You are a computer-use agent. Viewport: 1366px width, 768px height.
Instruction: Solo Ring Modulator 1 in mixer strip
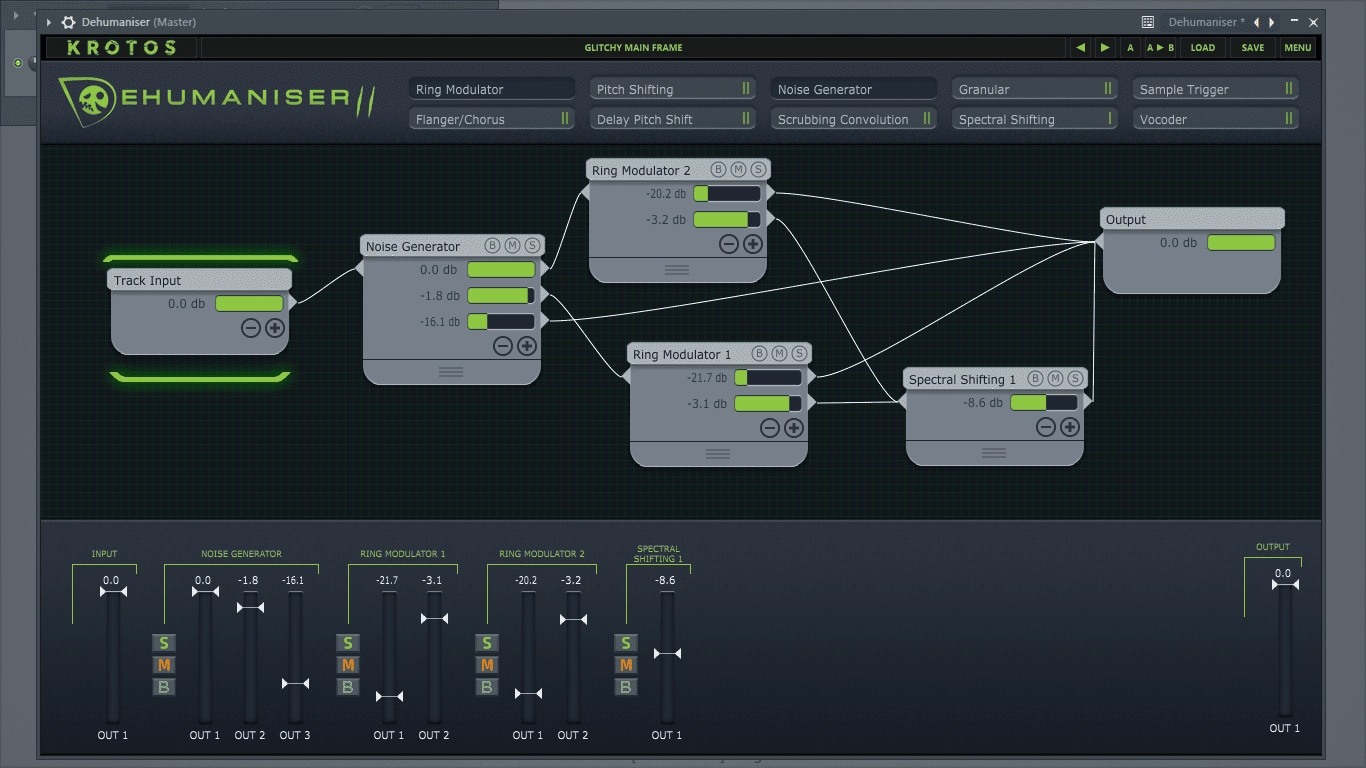(x=347, y=643)
